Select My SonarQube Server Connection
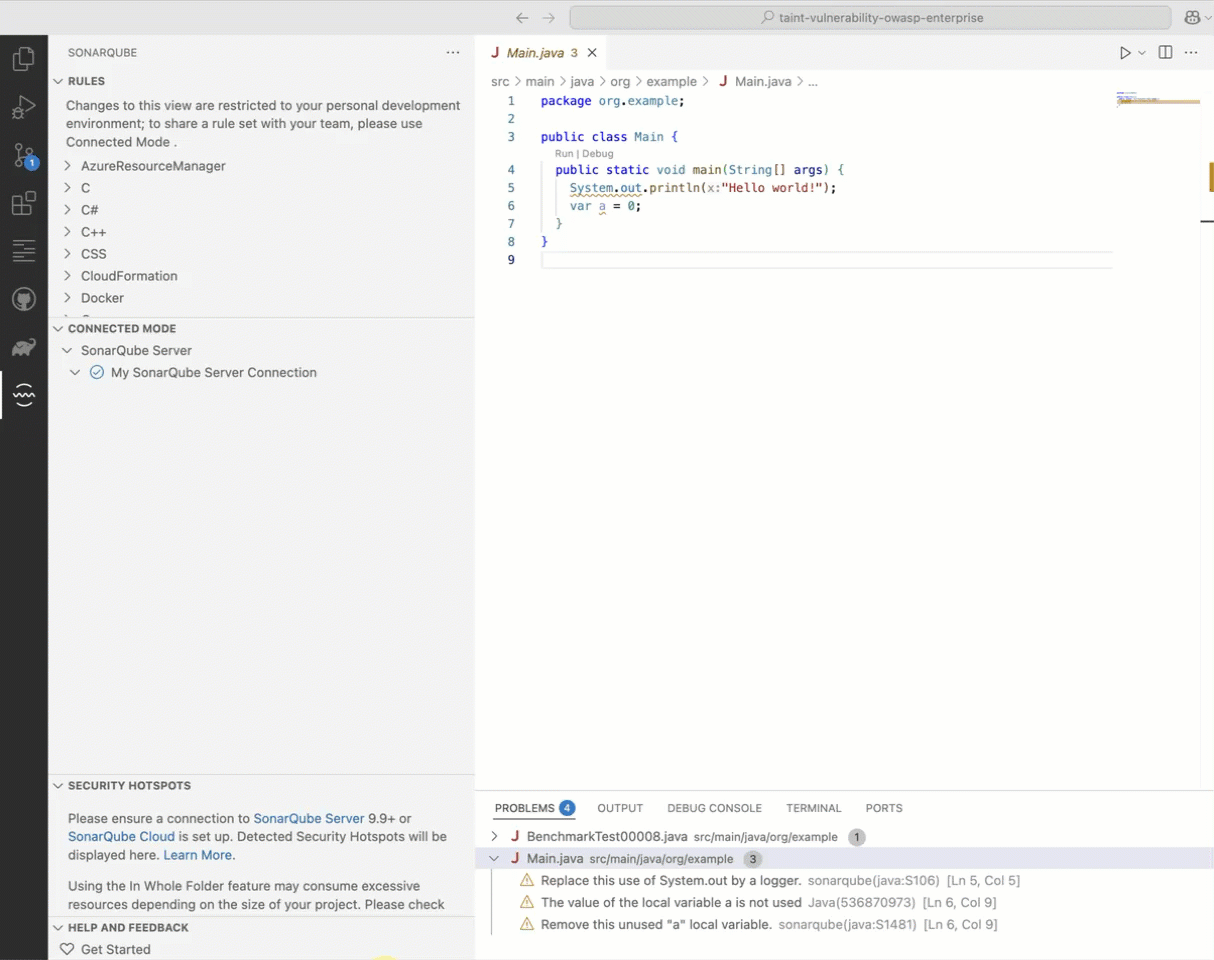This screenshot has width=1214, height=960. point(213,372)
